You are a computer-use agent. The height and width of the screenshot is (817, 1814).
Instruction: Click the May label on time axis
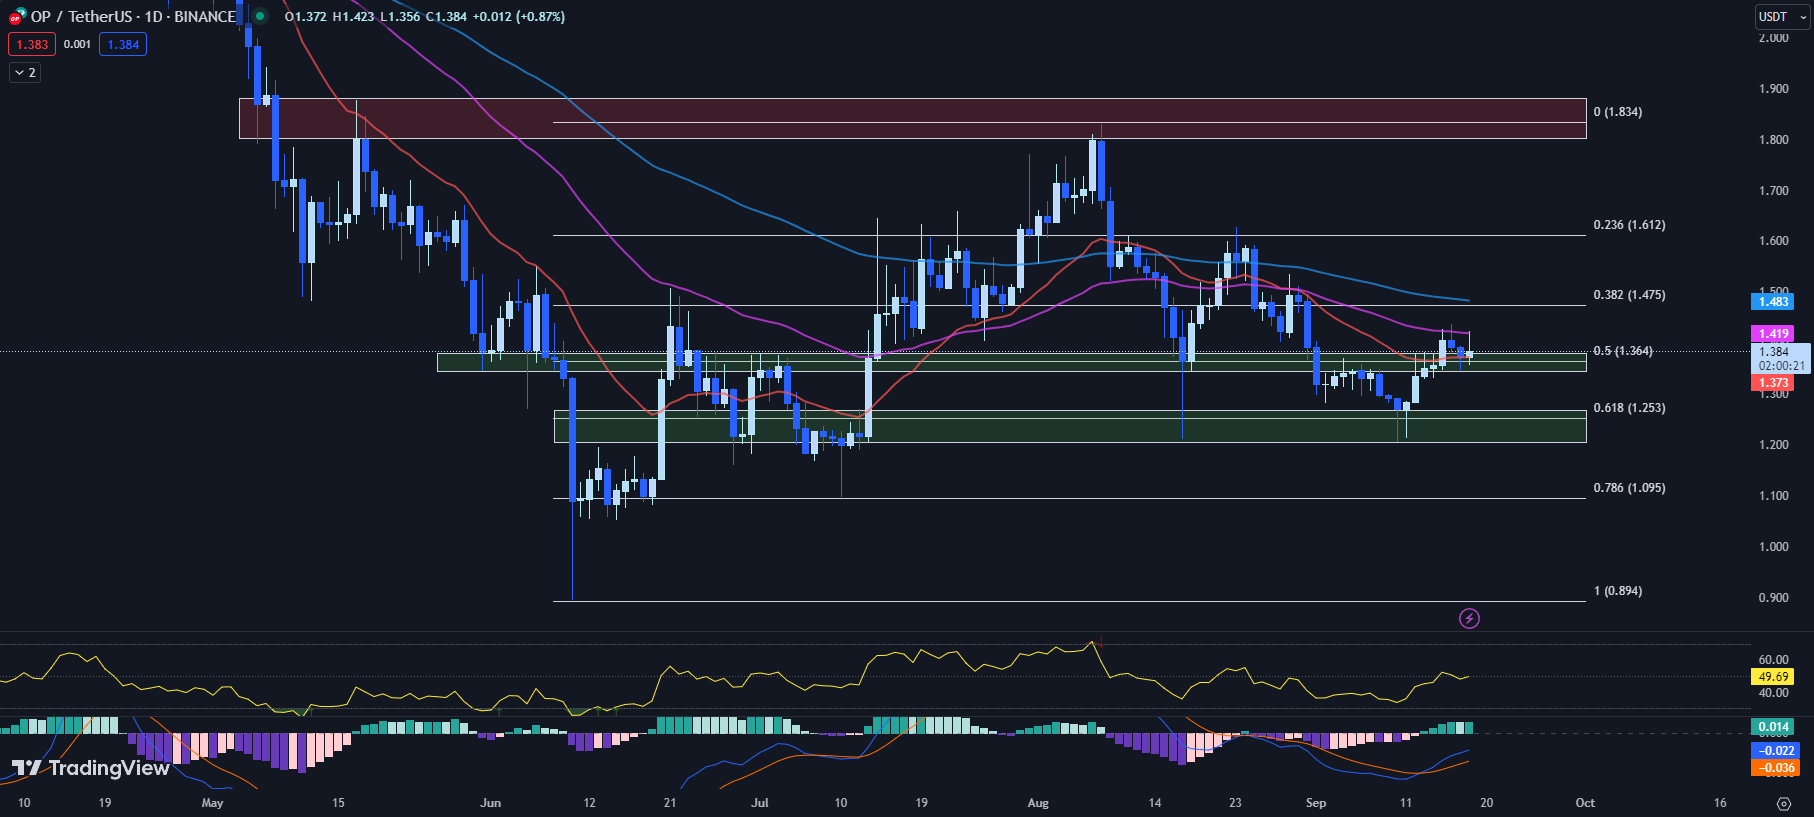(x=212, y=803)
